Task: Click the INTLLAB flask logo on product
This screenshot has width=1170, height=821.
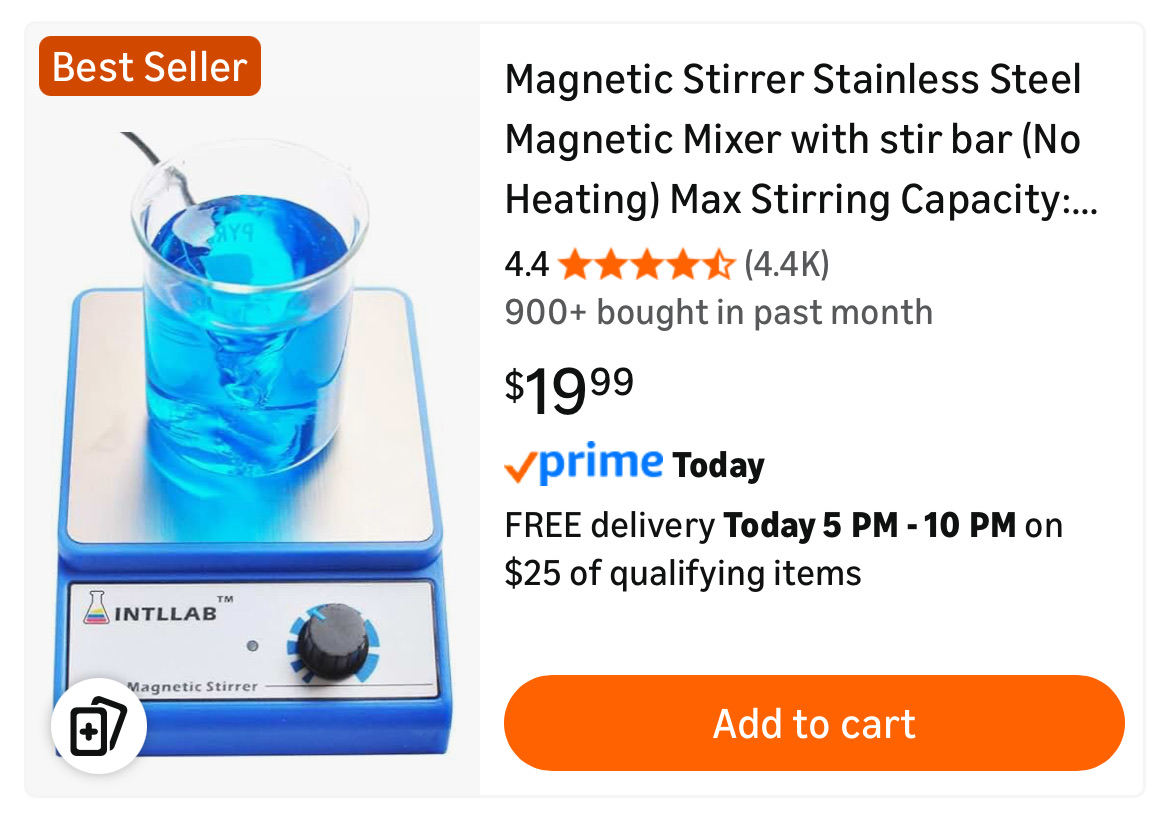Action: [96, 608]
